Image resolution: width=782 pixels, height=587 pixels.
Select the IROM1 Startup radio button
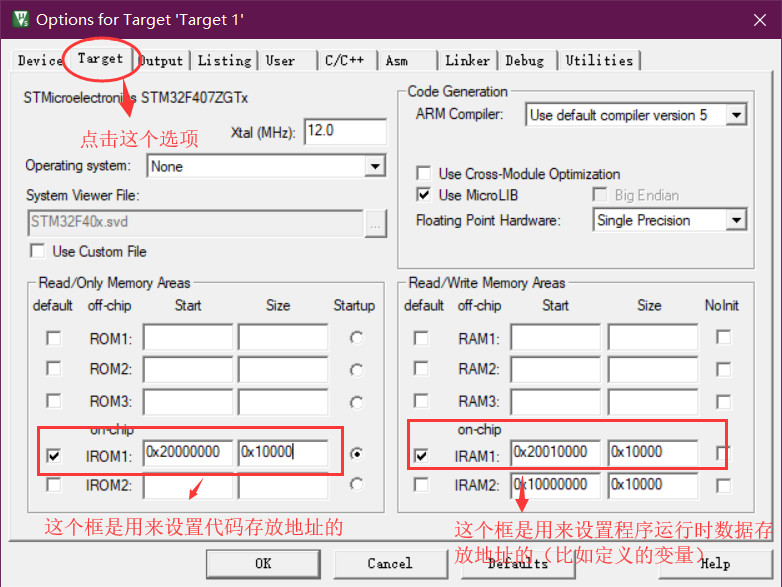click(356, 454)
